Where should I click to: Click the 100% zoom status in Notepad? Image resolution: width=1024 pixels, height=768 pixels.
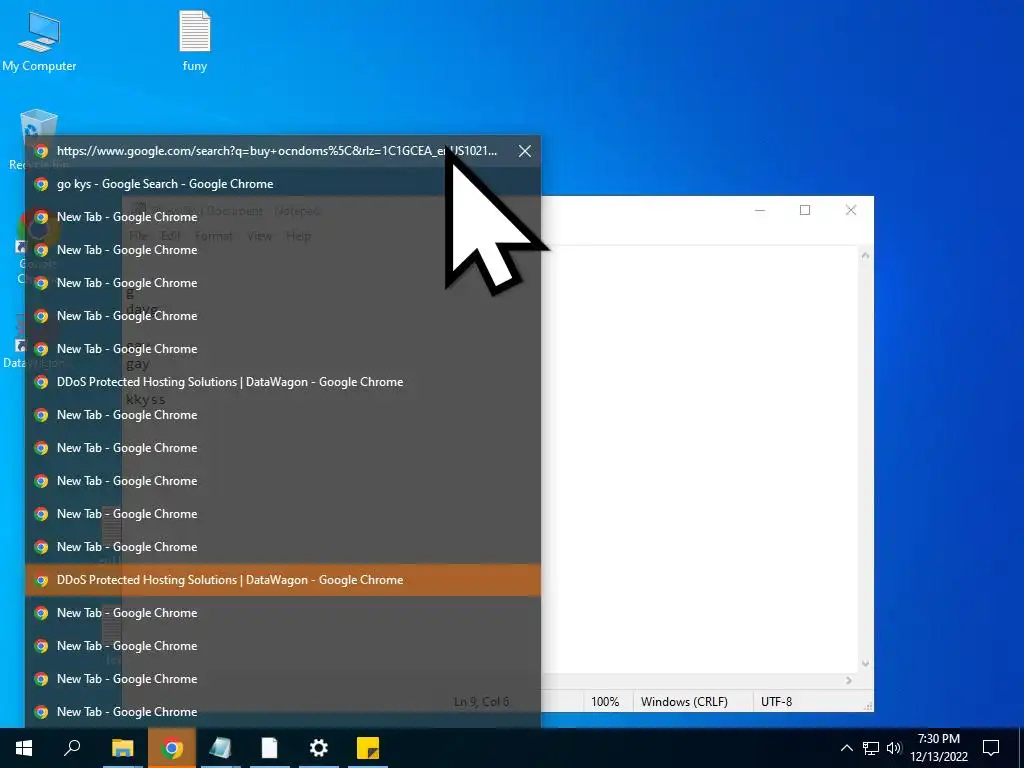tap(605, 701)
